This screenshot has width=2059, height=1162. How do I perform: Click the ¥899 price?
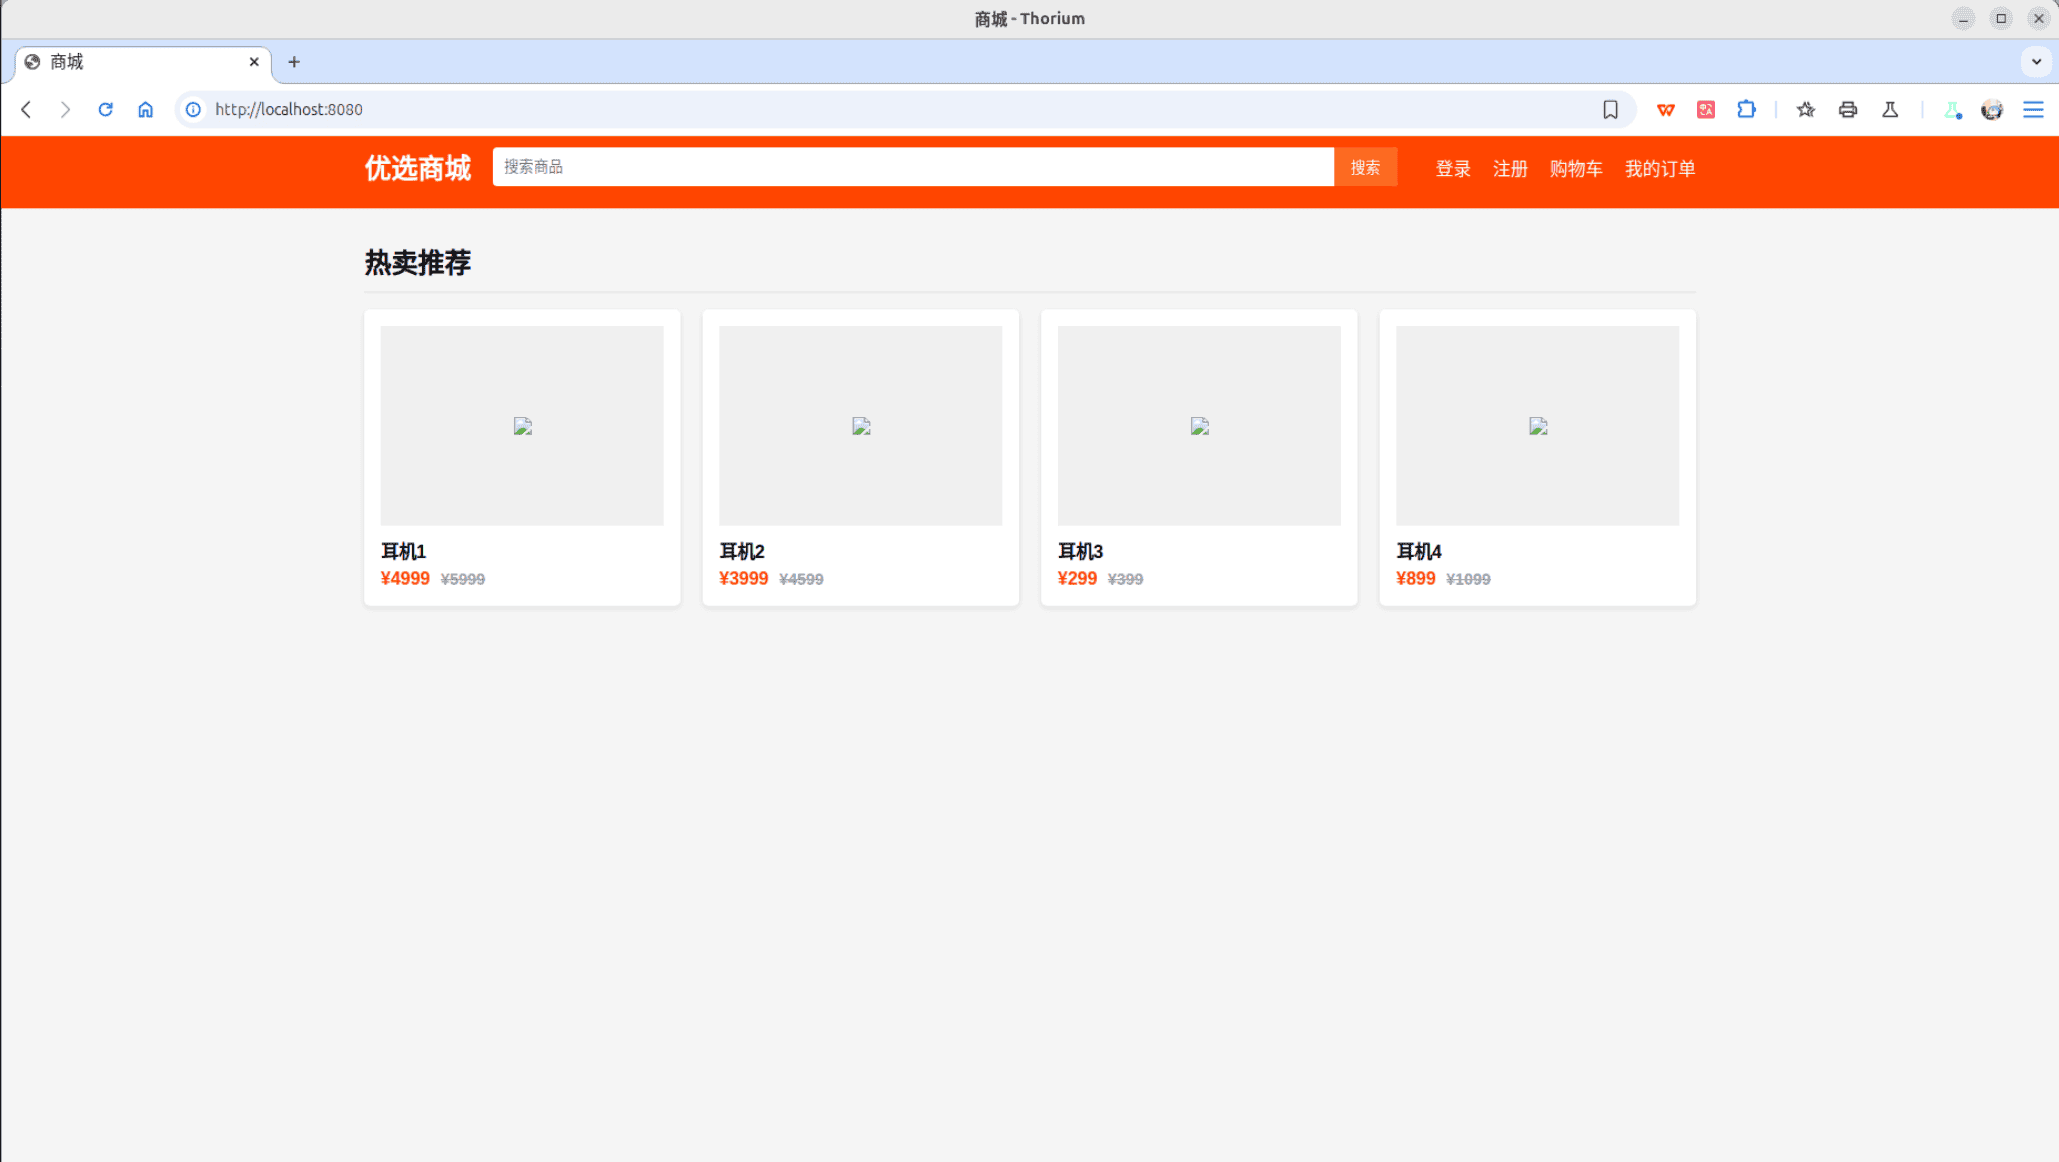pos(1416,579)
